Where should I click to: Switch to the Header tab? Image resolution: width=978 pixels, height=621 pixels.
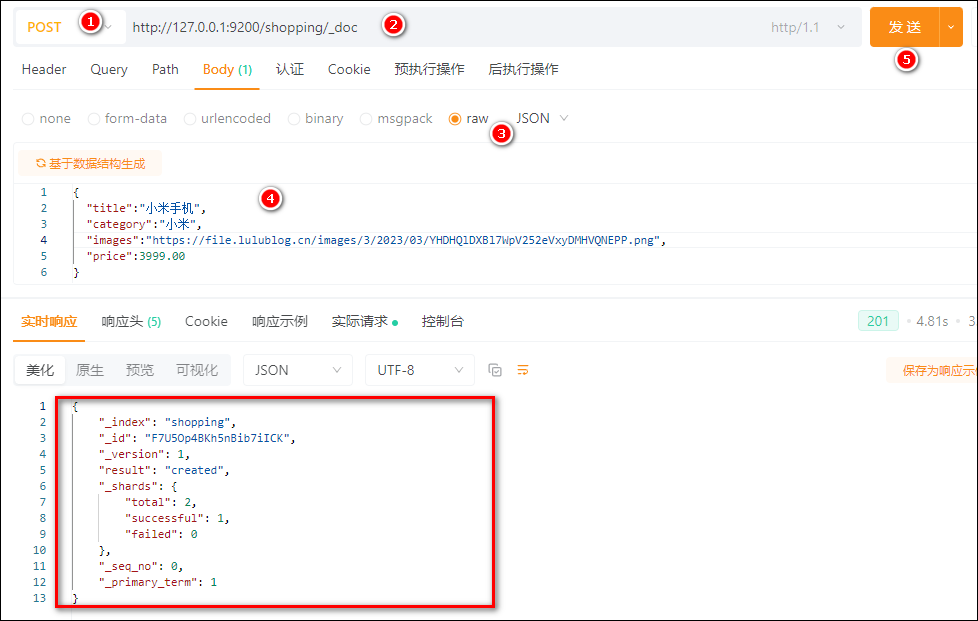click(x=44, y=69)
